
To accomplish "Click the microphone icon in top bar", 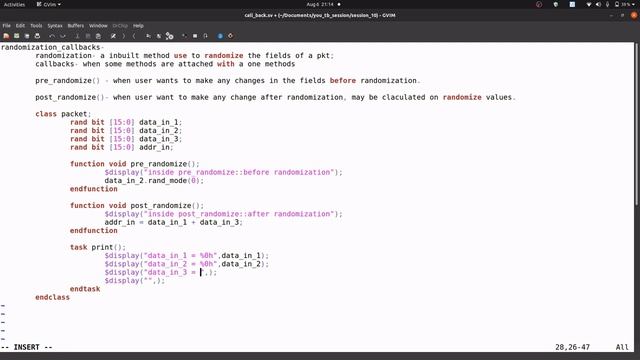I will [x=607, y=4].
